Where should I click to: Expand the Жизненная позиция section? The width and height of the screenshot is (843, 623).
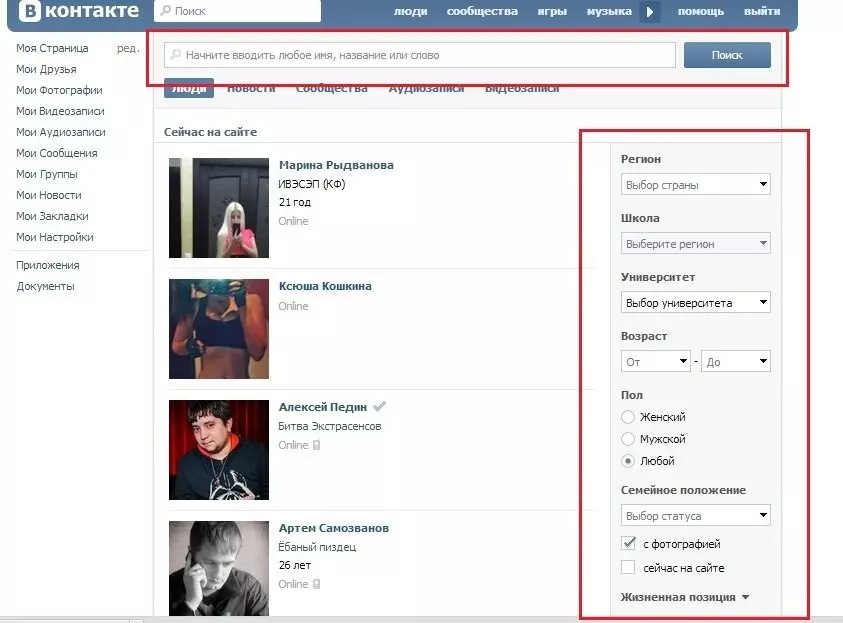coord(684,597)
